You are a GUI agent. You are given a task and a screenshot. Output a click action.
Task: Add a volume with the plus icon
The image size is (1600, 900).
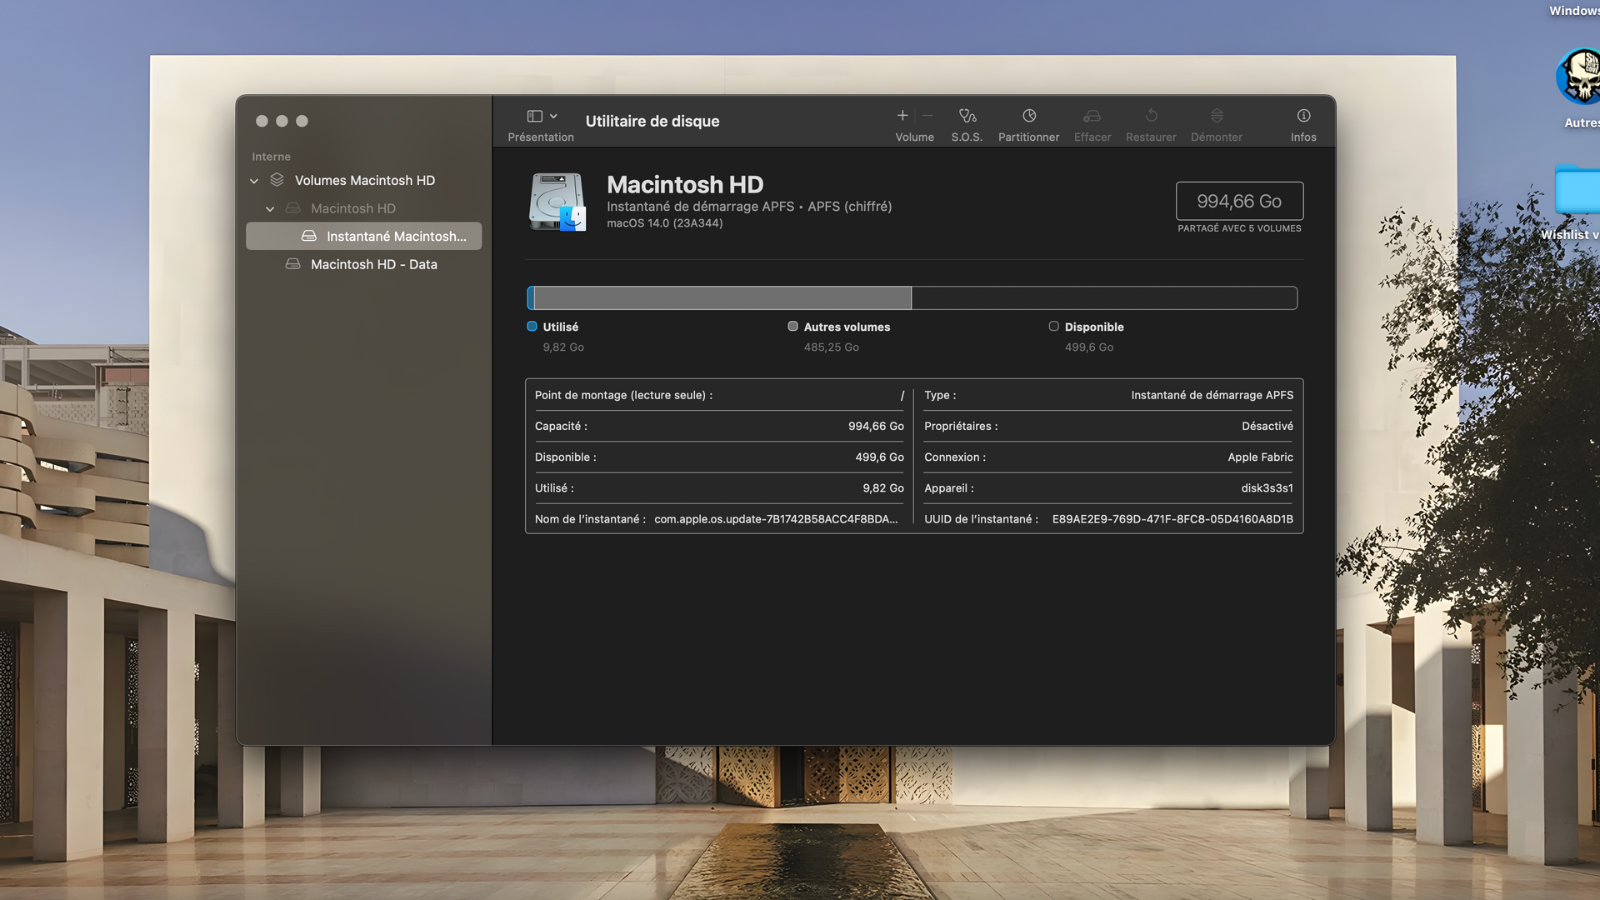coord(902,115)
